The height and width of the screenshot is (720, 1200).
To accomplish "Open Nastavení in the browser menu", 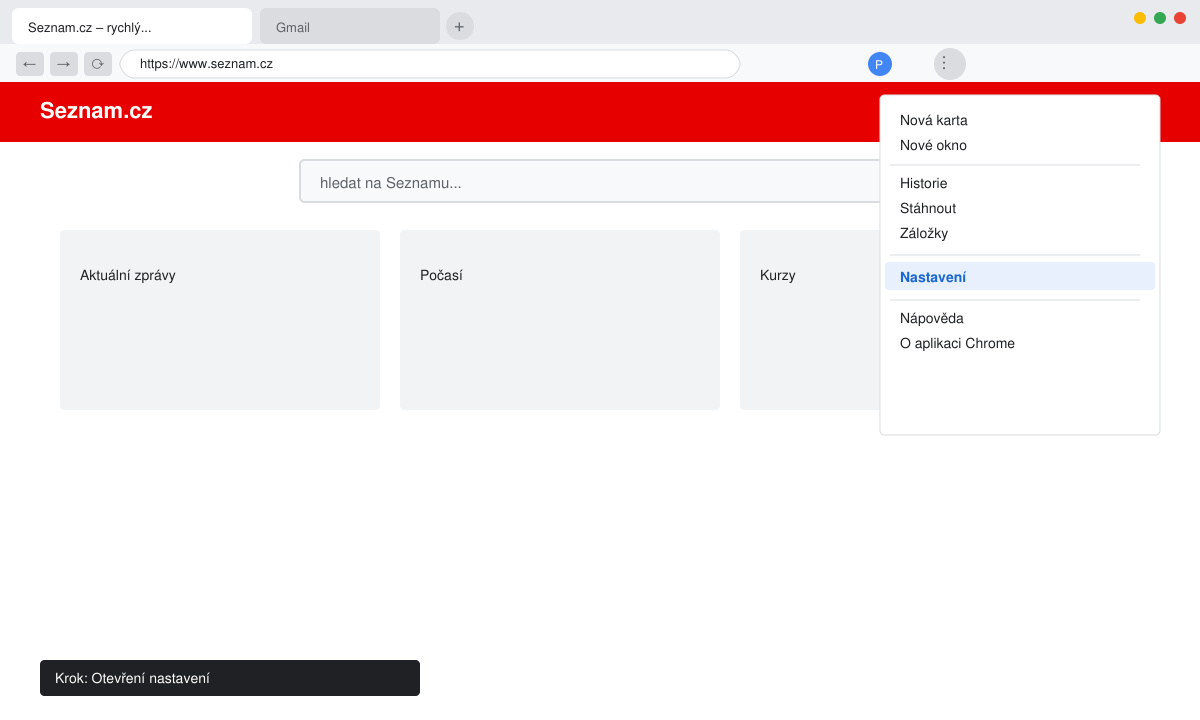I will coord(1020,276).
